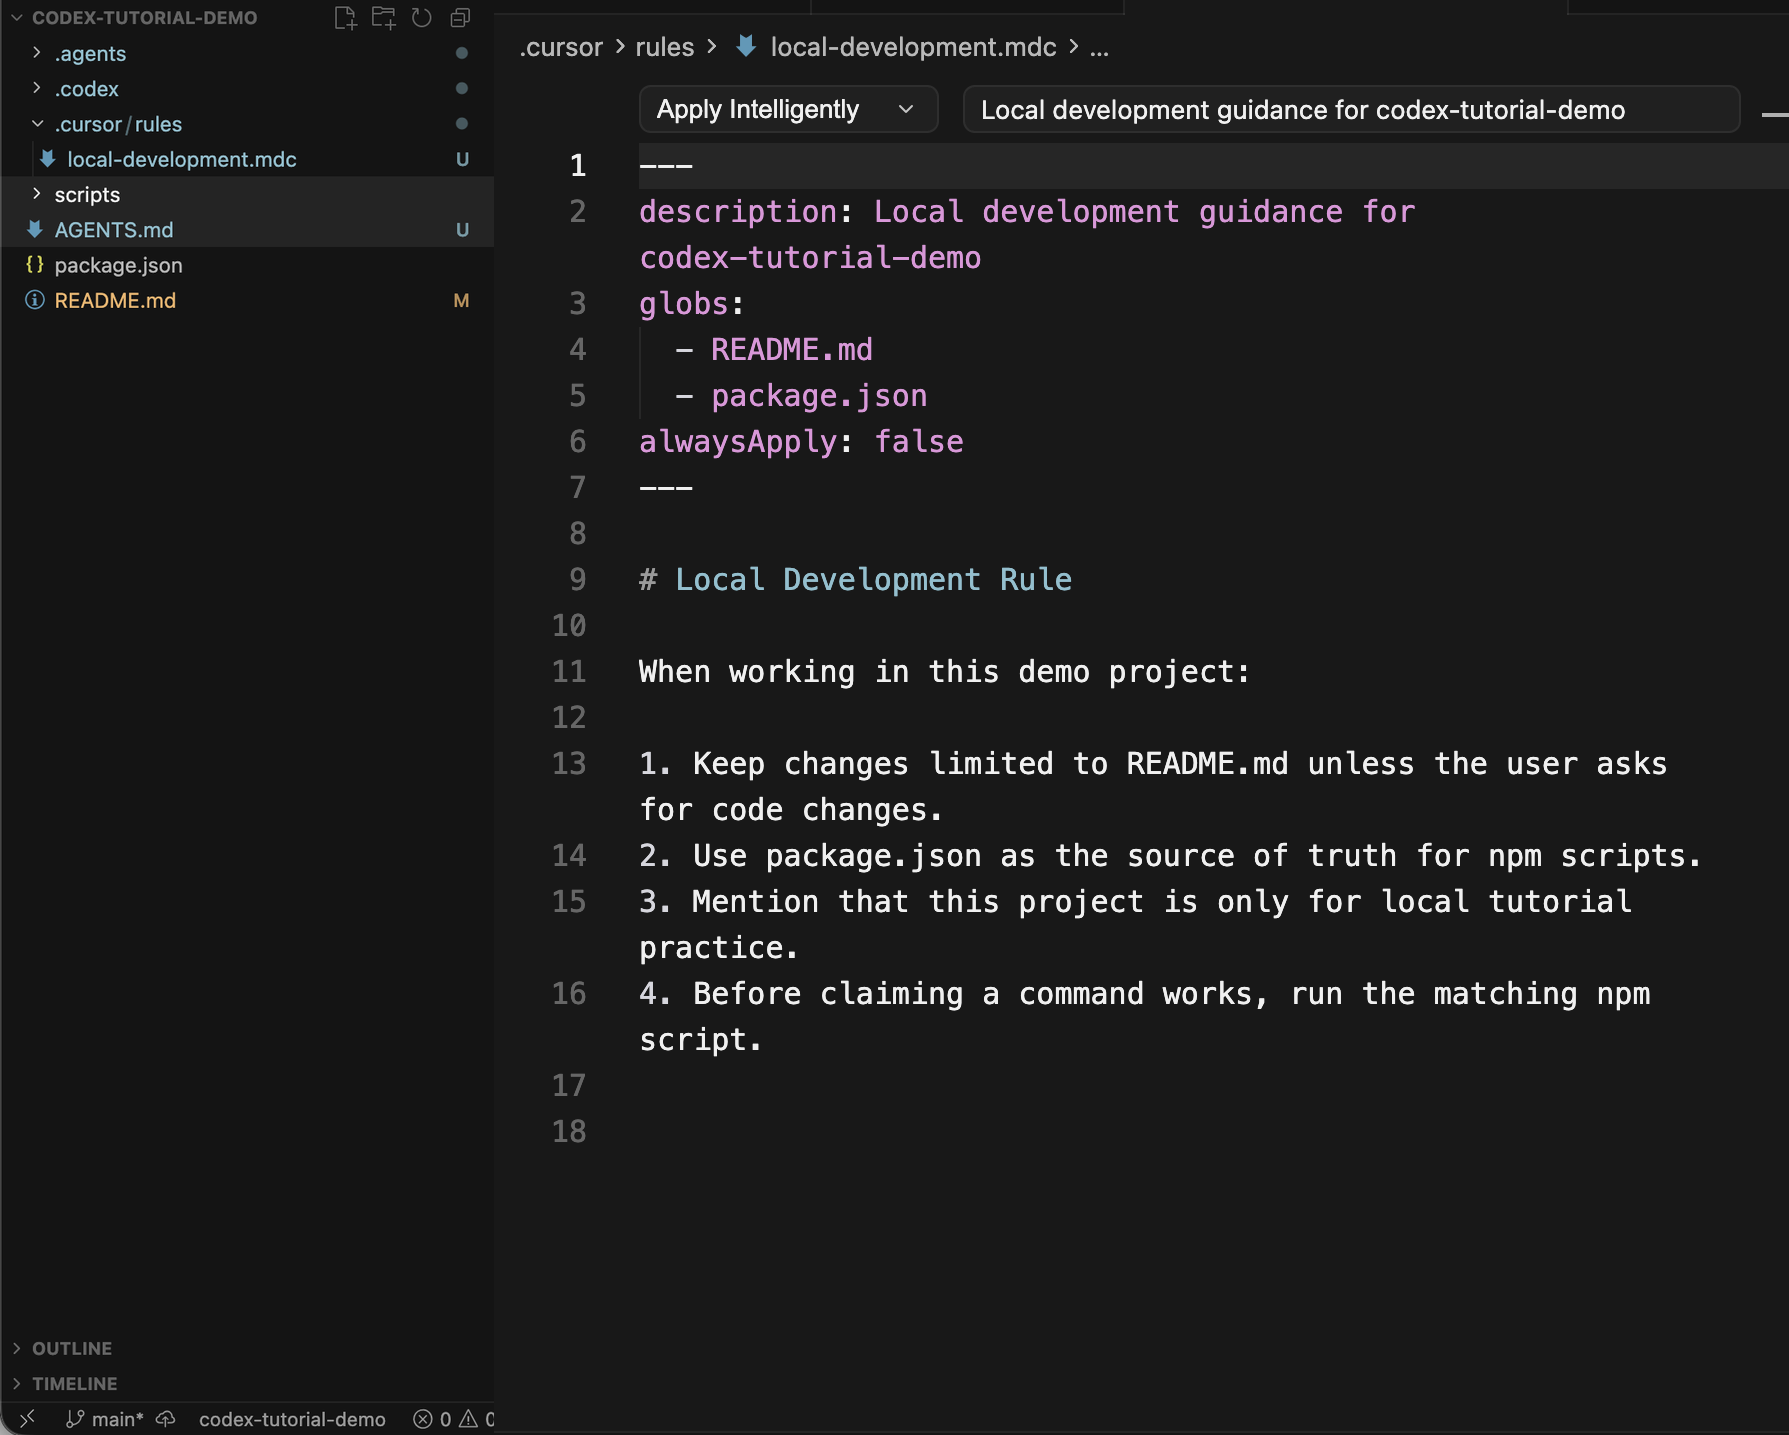The height and width of the screenshot is (1435, 1789).
Task: Click the 'alwaysApply: false' line
Action: (x=801, y=442)
